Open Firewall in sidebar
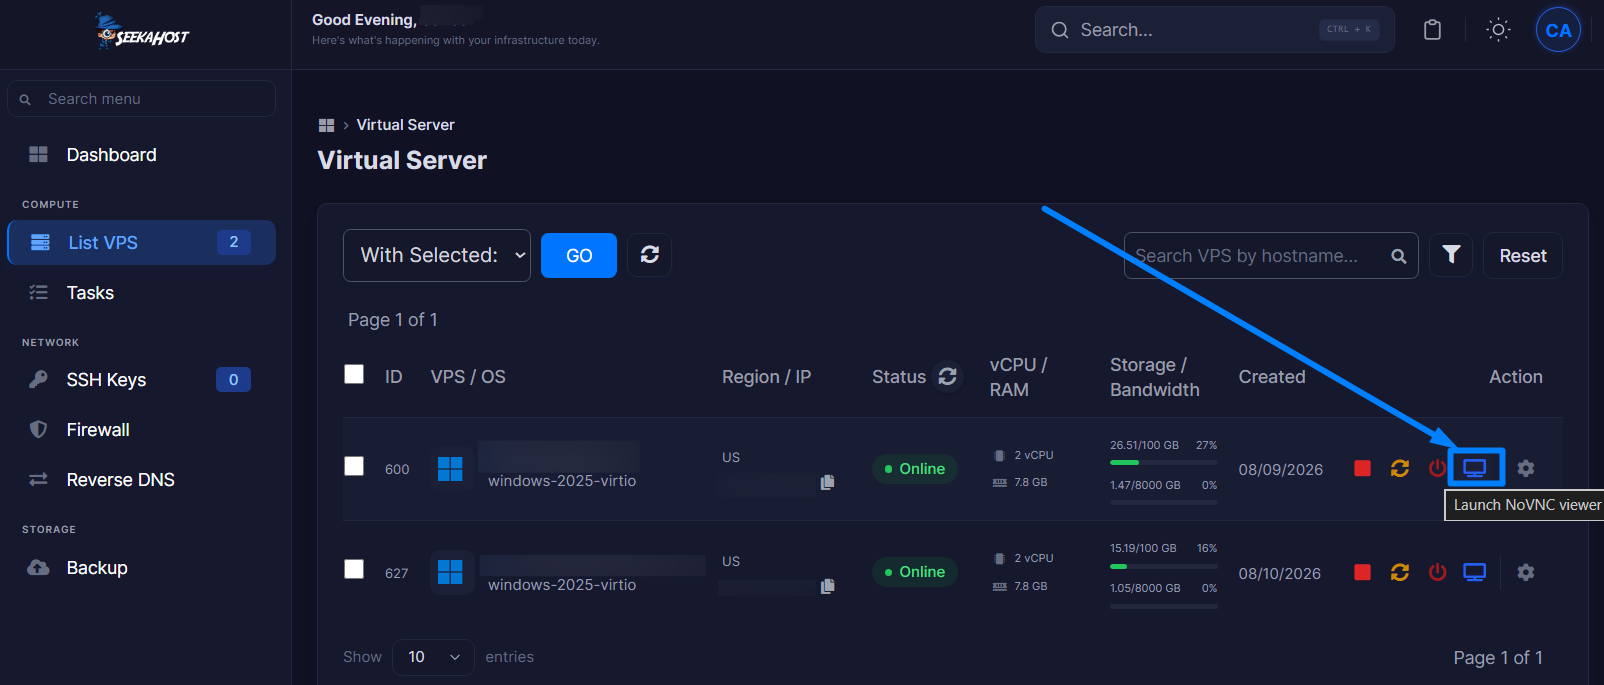1604x685 pixels. tap(141, 430)
